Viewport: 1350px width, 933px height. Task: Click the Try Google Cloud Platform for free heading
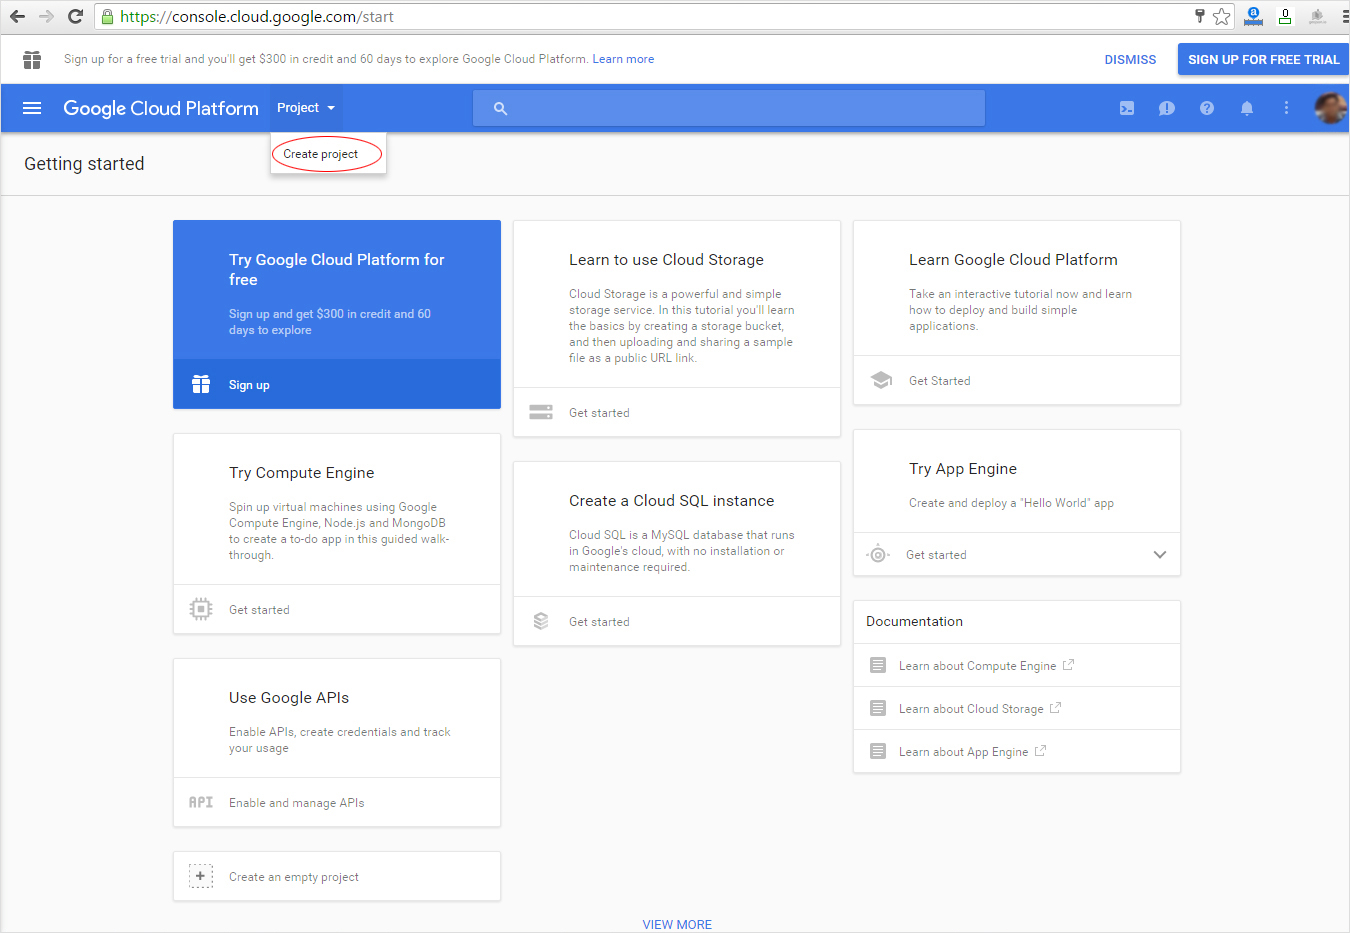point(336,269)
